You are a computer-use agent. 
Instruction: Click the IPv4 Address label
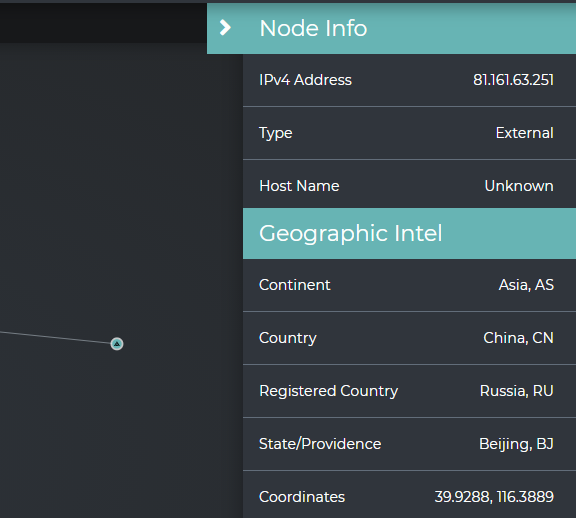(x=305, y=80)
